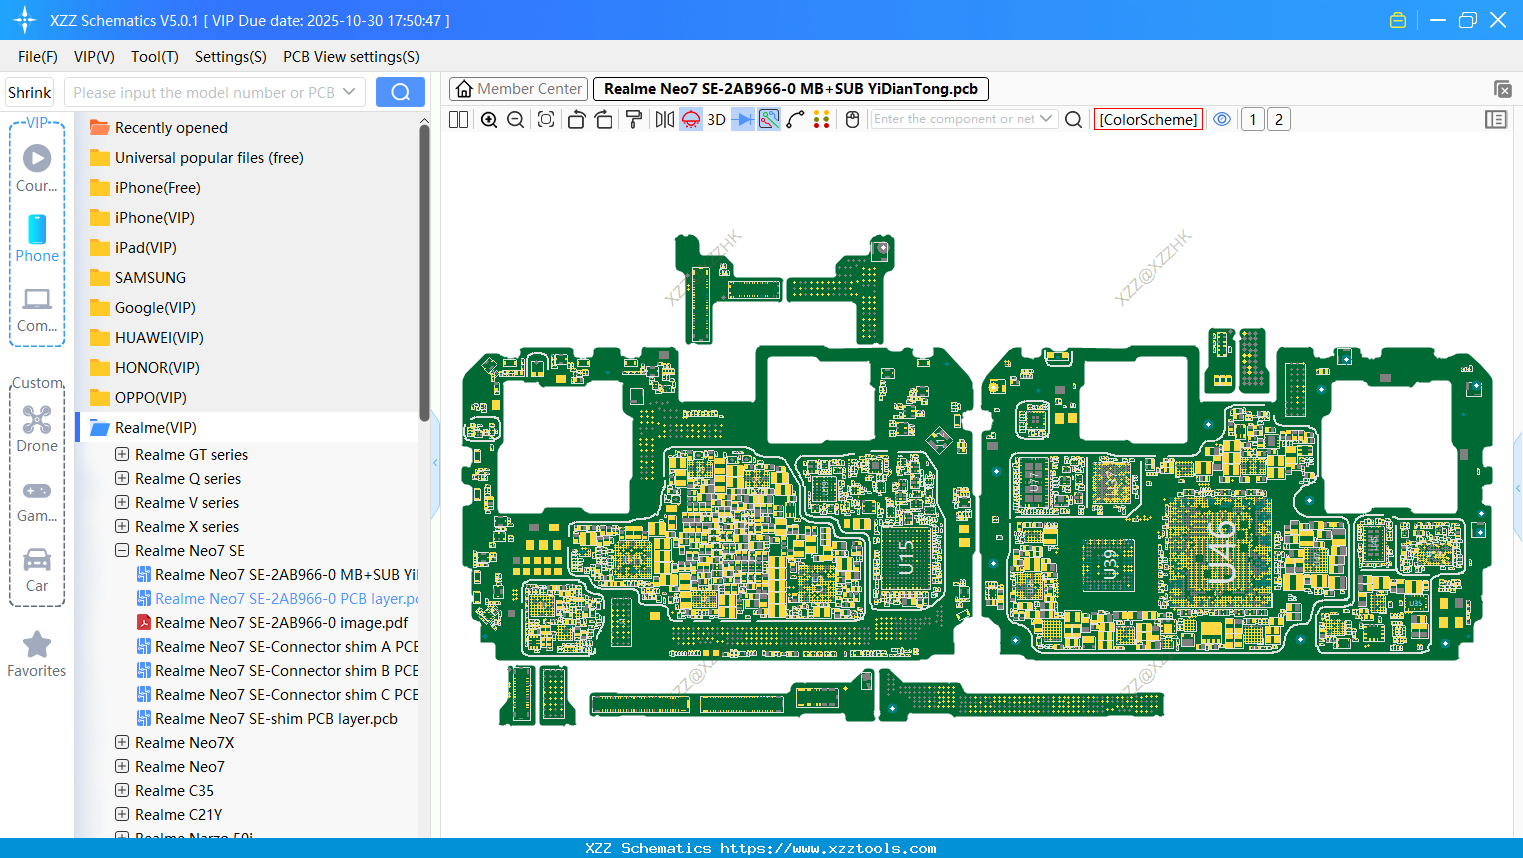The height and width of the screenshot is (858, 1523).
Task: Switch to Realme Neo7 SE-2AB966-0 MB+SUB YiDianTong.pcb tab
Action: pos(791,89)
